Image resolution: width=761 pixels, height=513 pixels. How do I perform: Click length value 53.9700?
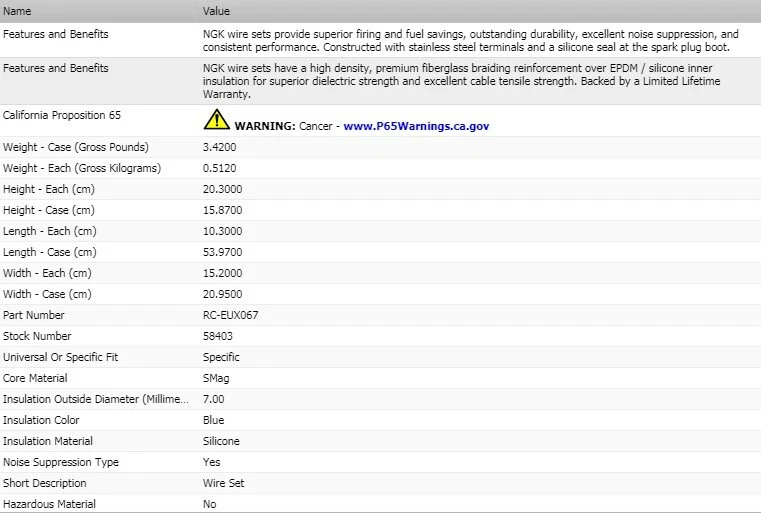coord(222,252)
